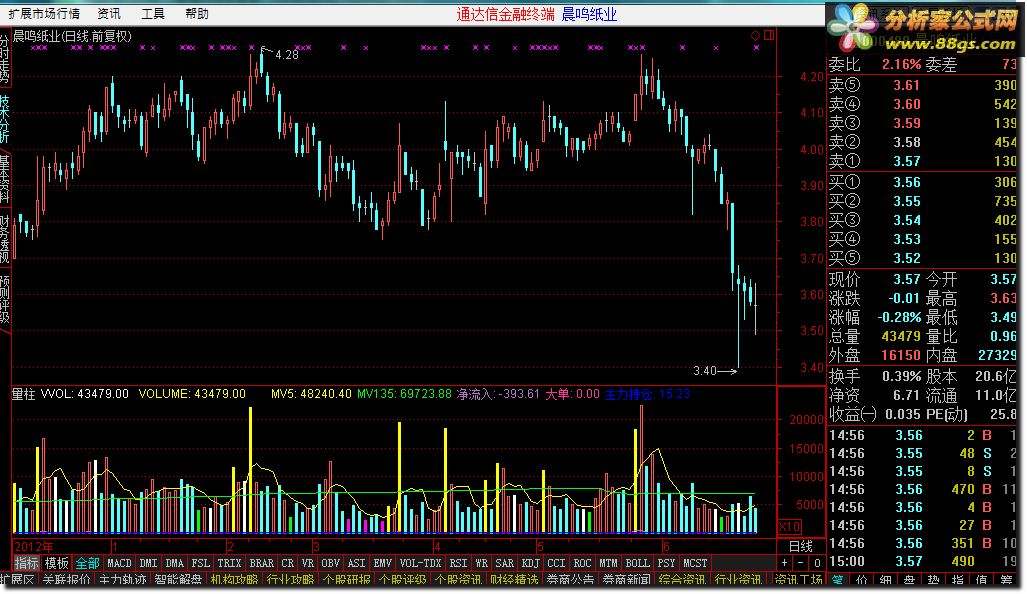Choose the MCST indicator

695,563
